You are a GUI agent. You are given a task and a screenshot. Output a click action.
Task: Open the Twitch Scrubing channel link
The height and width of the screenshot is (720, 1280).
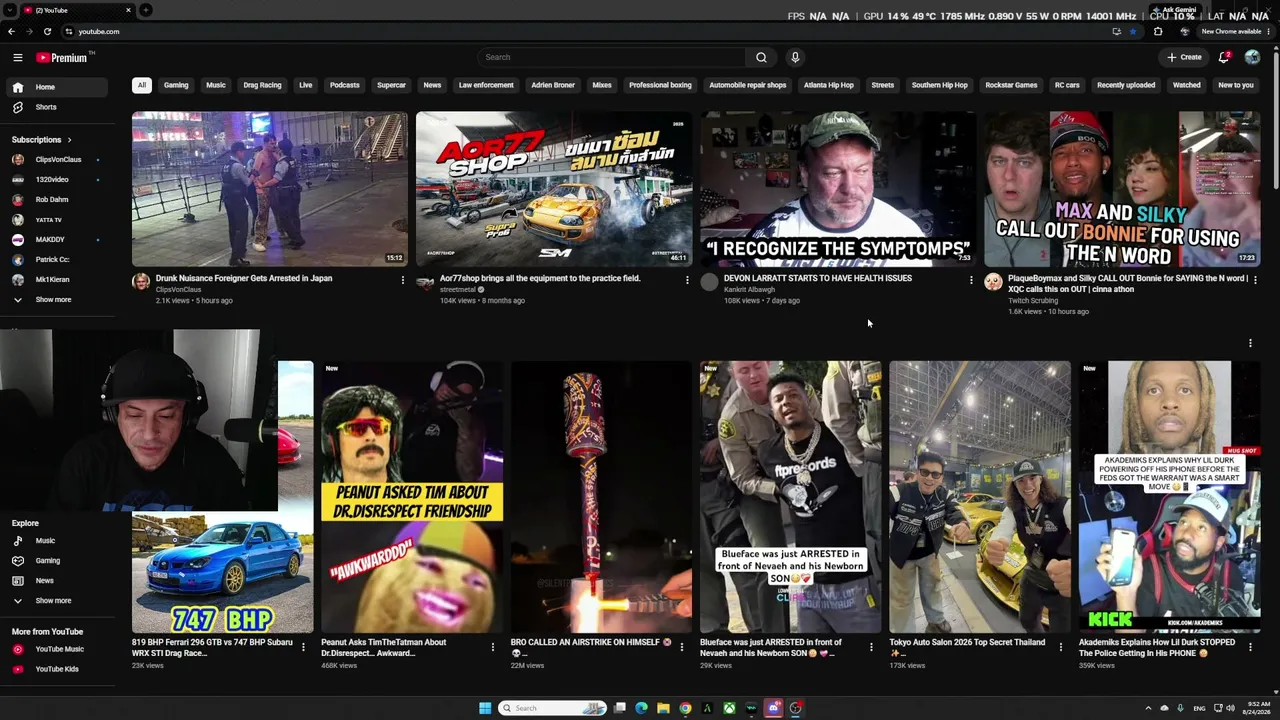[x=1033, y=301]
